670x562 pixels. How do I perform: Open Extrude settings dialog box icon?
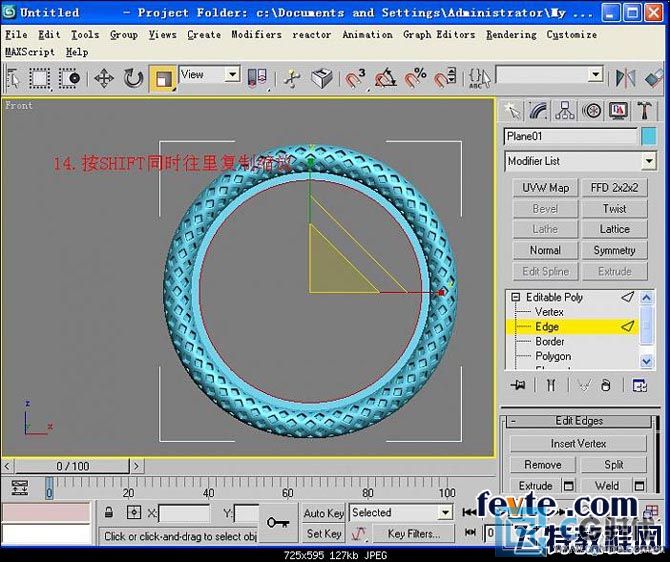[x=568, y=486]
